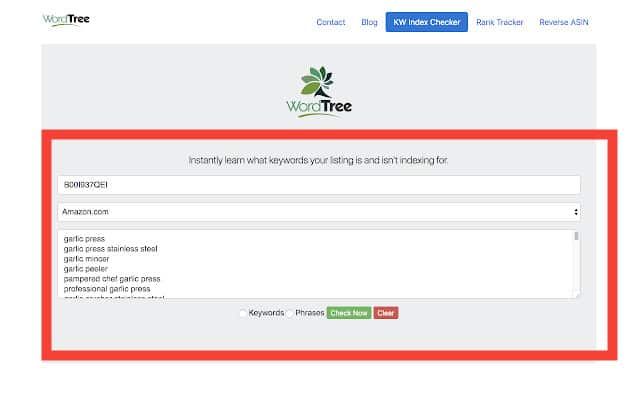Select the Phrases radio button

pyautogui.click(x=290, y=313)
